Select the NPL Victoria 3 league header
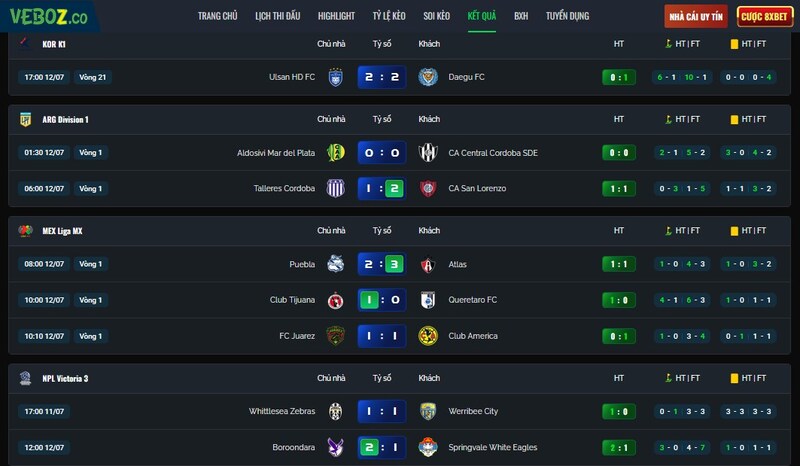The height and width of the screenshot is (466, 800). (x=65, y=378)
